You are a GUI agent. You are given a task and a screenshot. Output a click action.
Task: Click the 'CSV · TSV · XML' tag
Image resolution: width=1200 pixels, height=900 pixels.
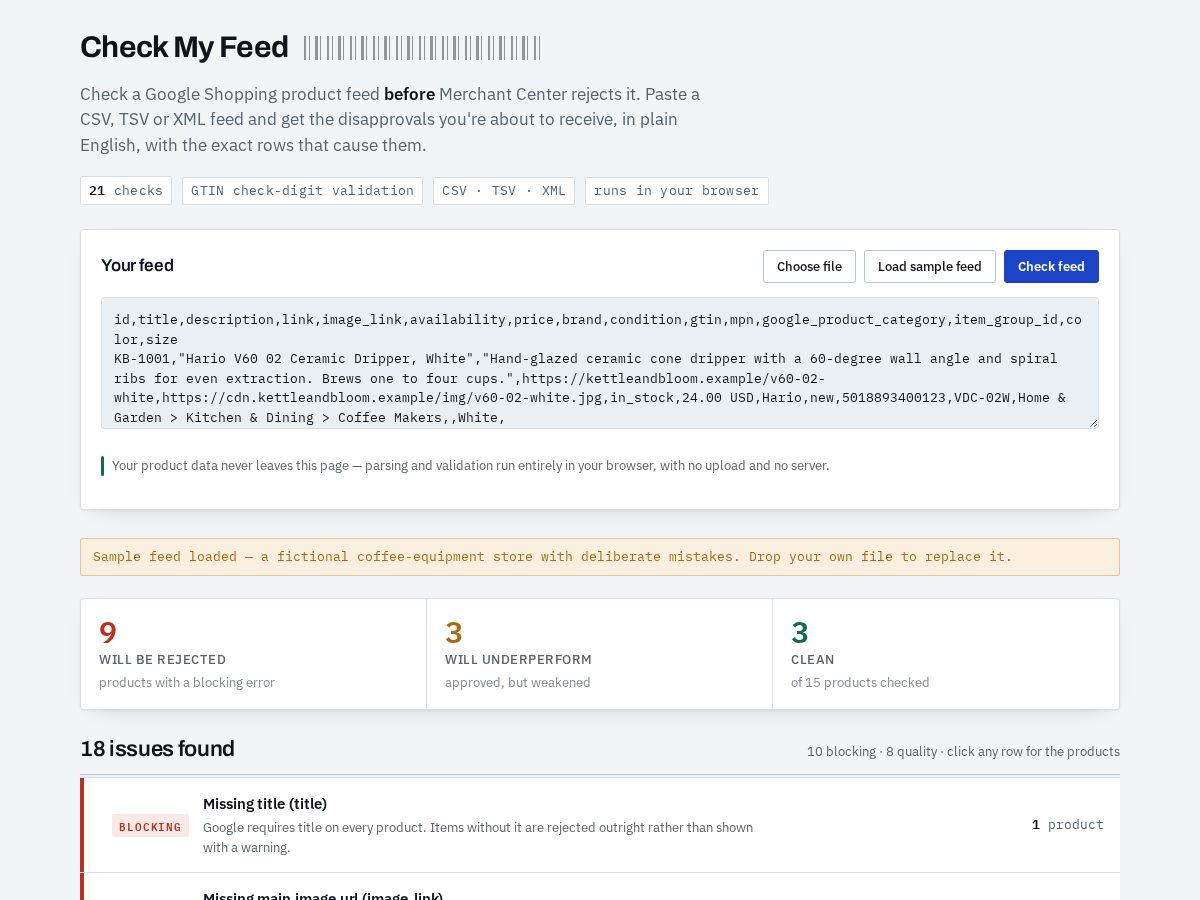[x=504, y=191]
